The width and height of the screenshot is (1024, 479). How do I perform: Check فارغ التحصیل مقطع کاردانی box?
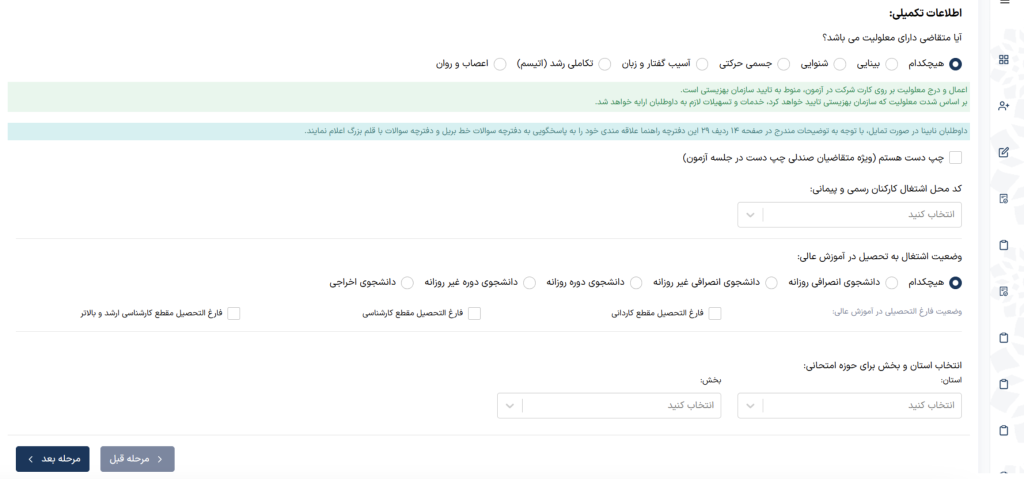click(x=714, y=313)
